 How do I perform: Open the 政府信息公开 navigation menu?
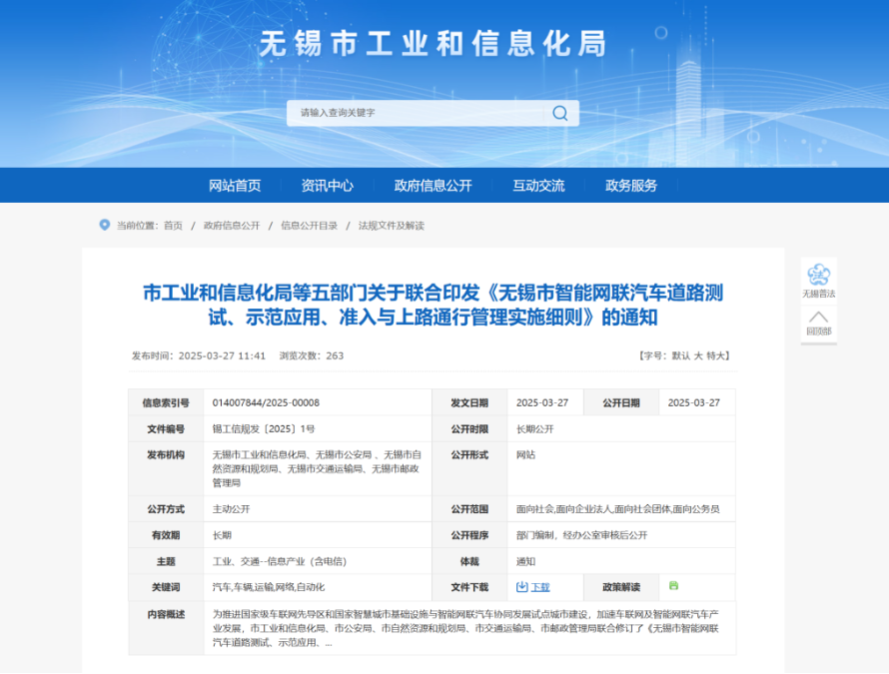pos(434,185)
